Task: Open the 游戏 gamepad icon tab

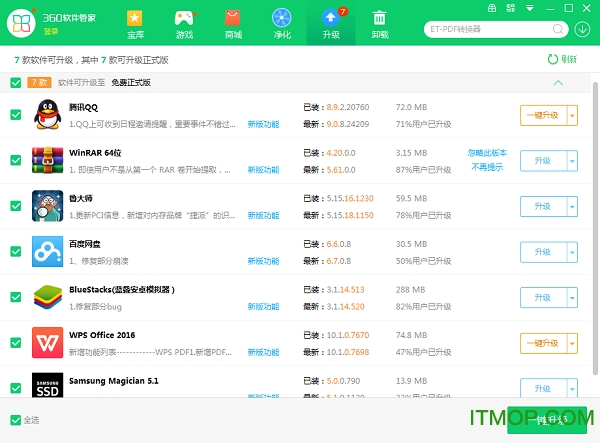Action: click(184, 25)
